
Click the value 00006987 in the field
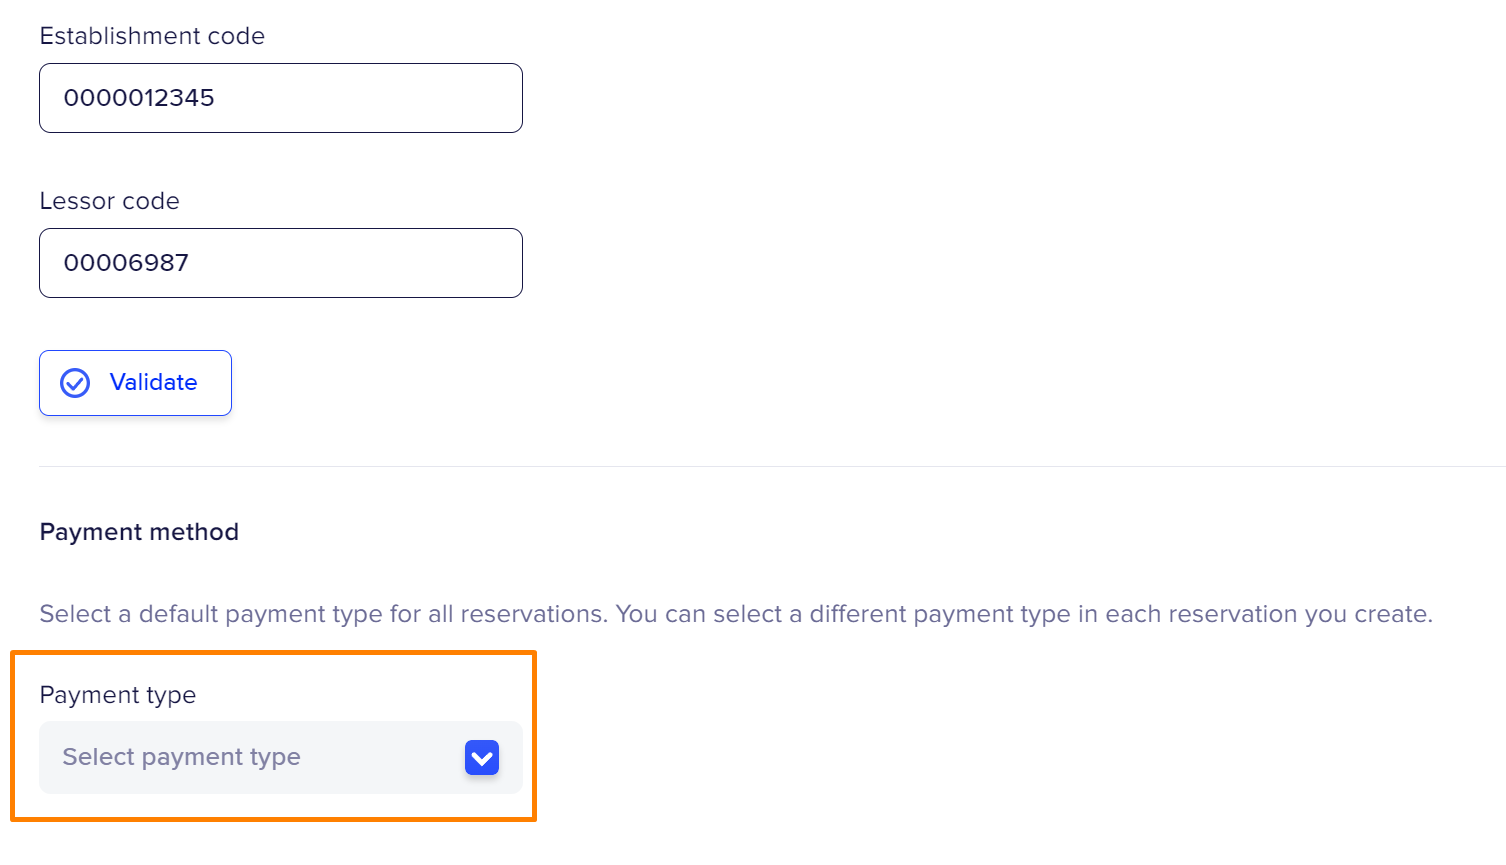click(126, 263)
